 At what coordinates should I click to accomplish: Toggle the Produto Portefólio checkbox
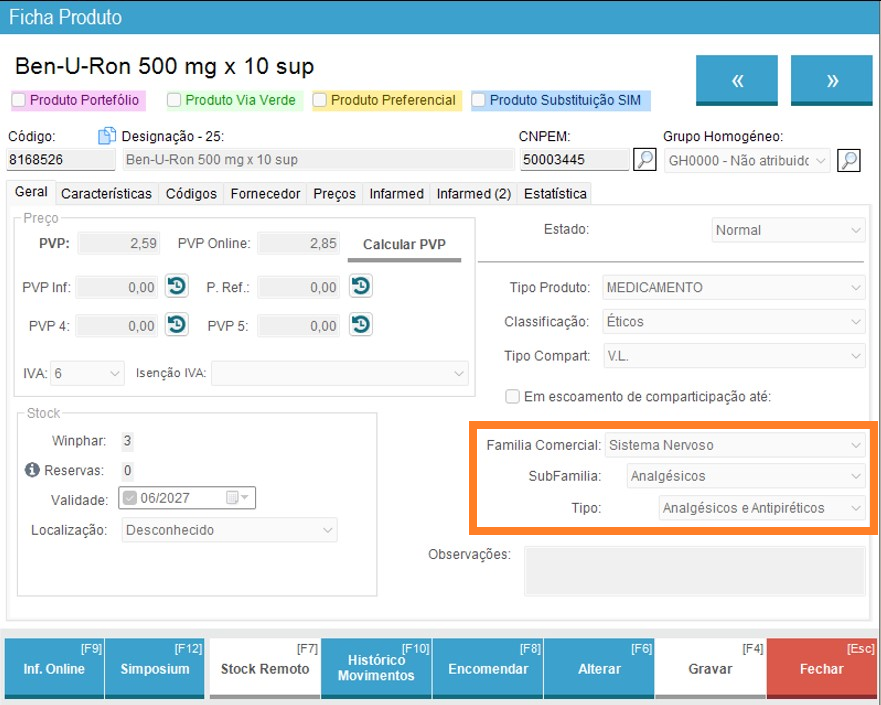click(19, 100)
